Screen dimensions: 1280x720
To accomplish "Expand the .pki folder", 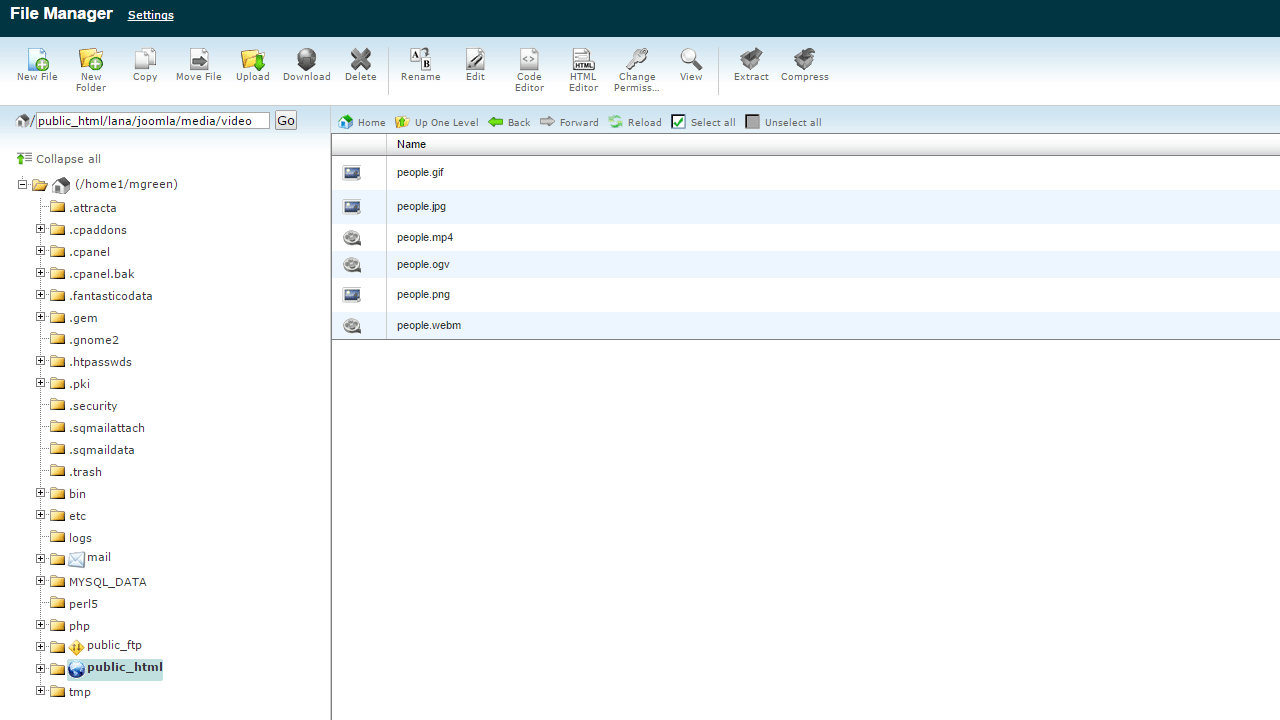I will (x=41, y=383).
